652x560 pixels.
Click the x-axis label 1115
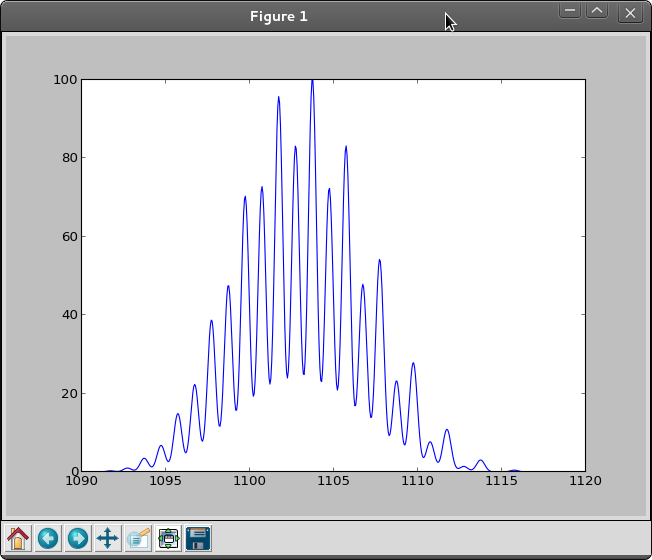point(501,481)
